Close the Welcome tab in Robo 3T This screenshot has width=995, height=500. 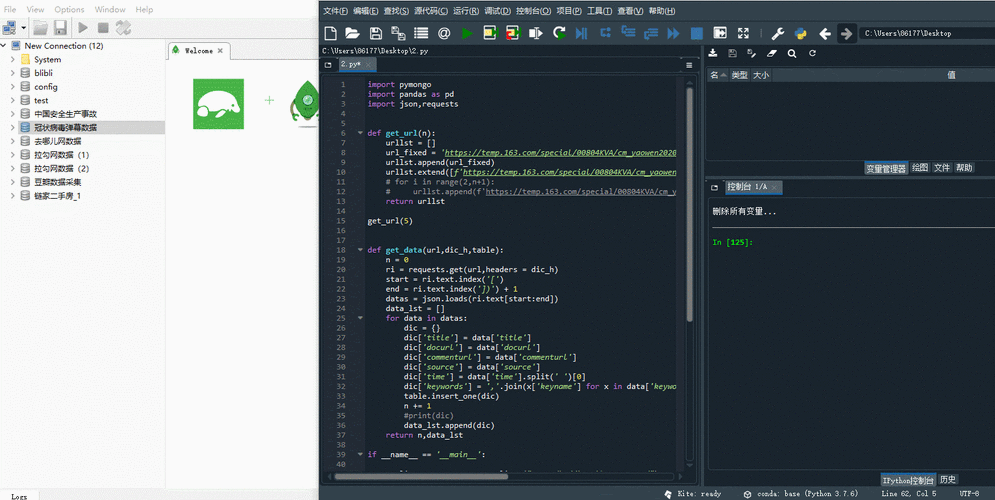click(x=220, y=51)
